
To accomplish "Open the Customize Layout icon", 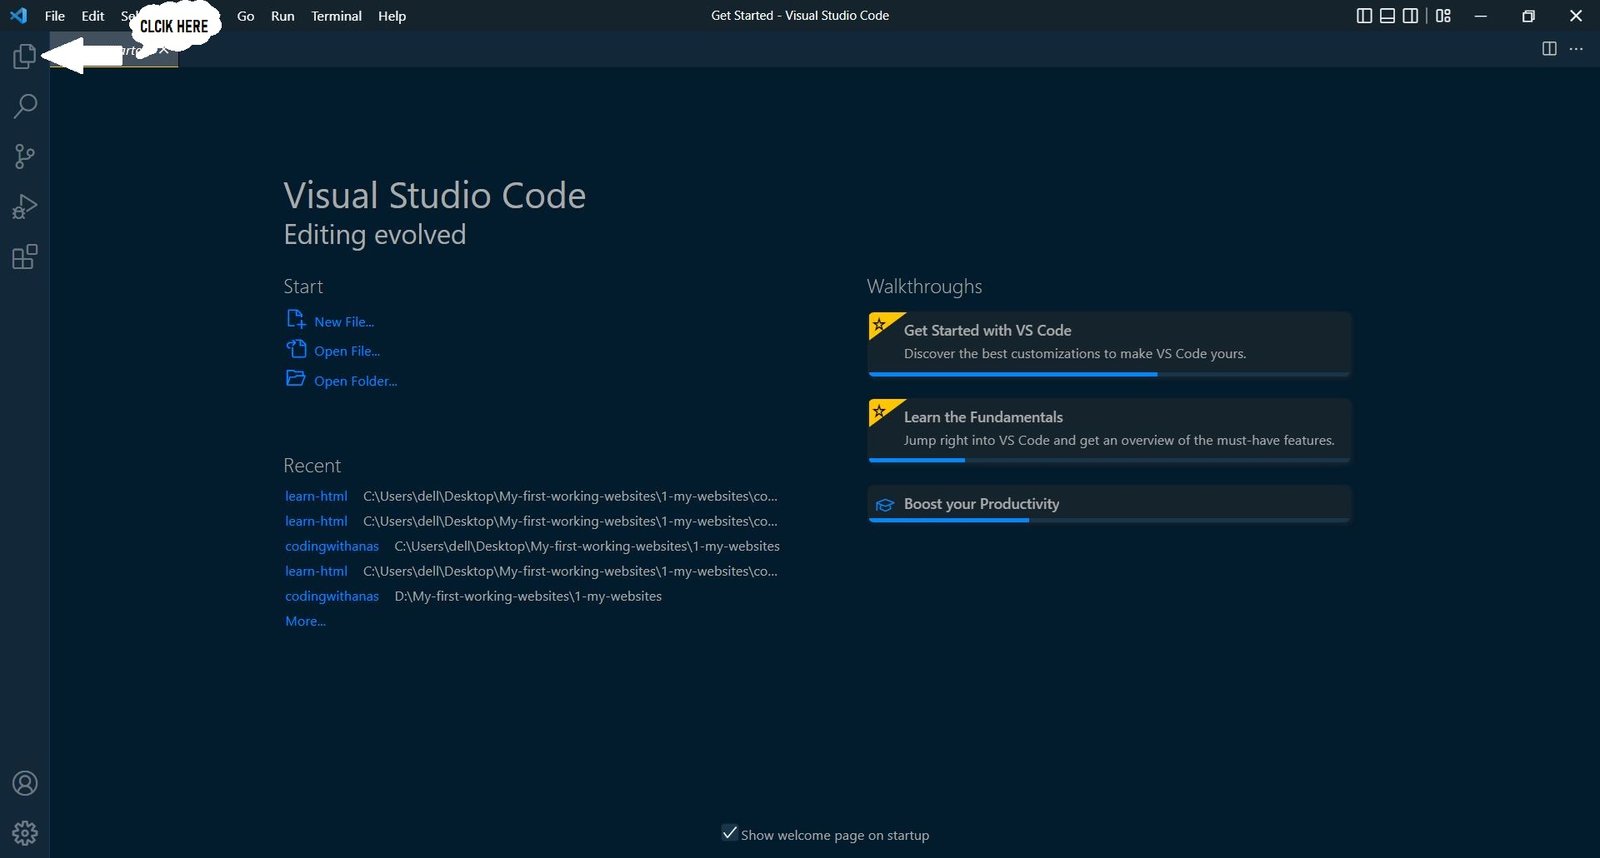I will [1443, 16].
